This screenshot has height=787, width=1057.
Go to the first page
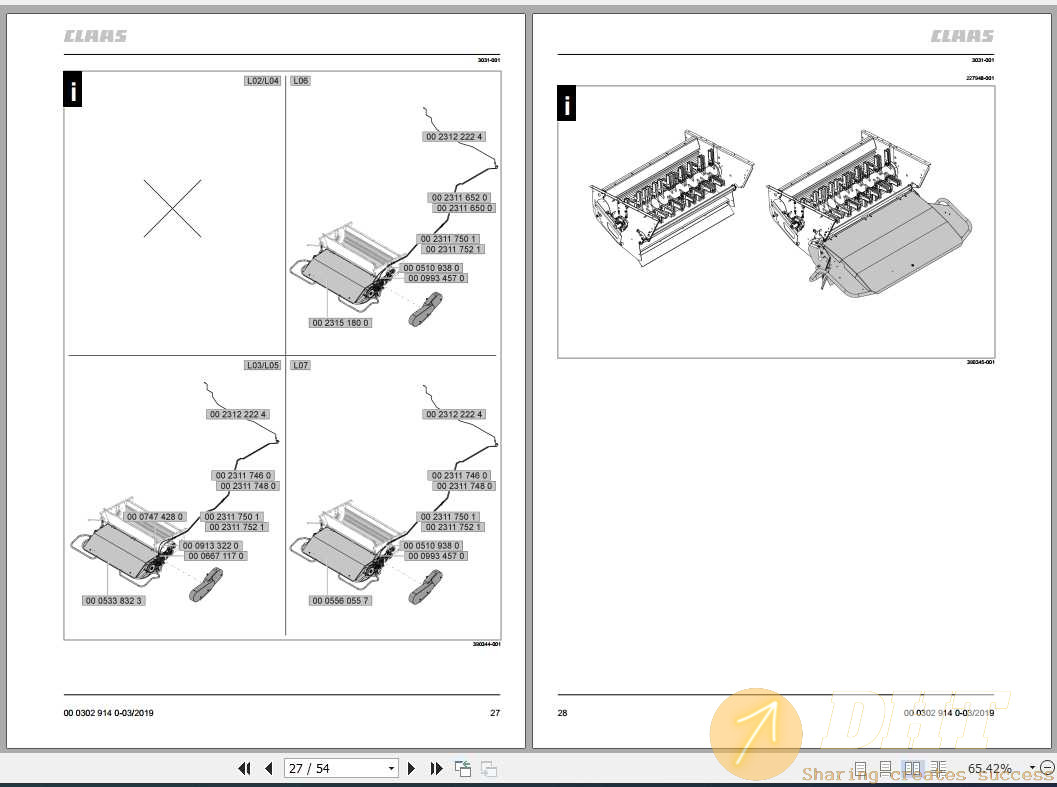coord(244,768)
